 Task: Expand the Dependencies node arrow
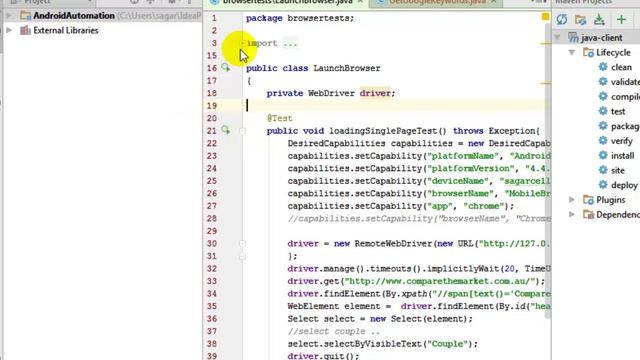pos(572,214)
